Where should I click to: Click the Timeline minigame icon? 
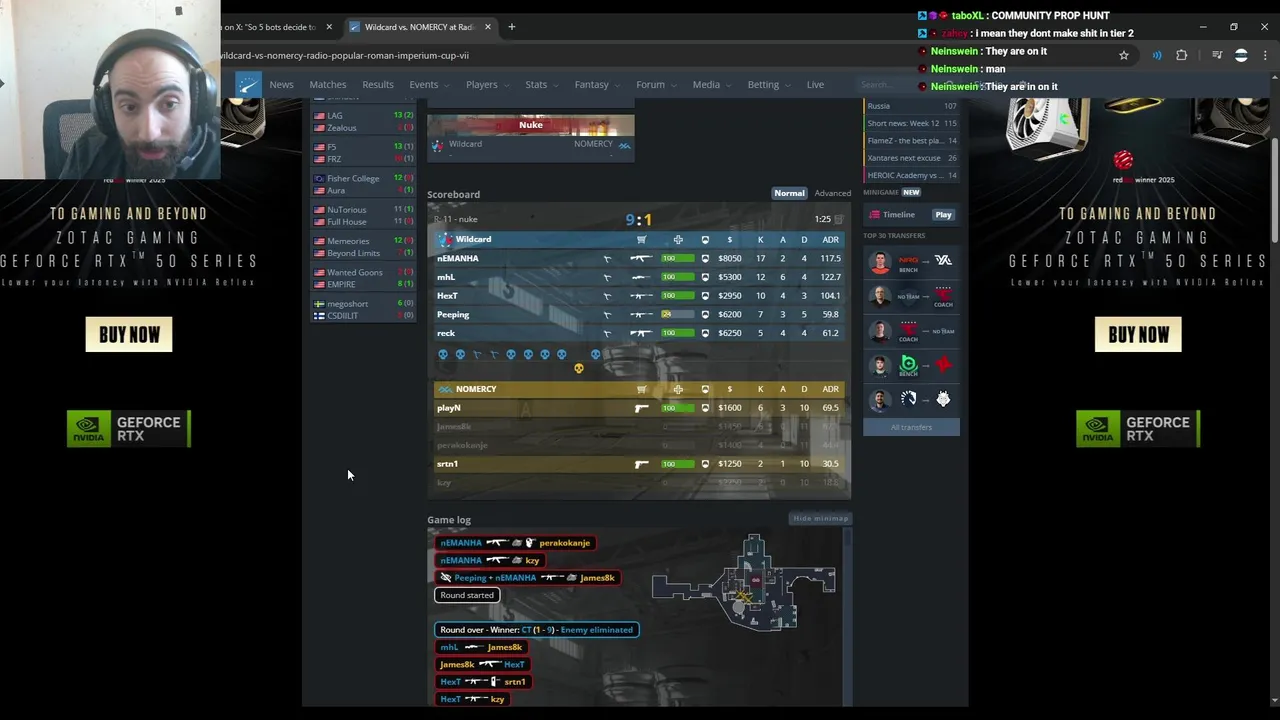(875, 215)
